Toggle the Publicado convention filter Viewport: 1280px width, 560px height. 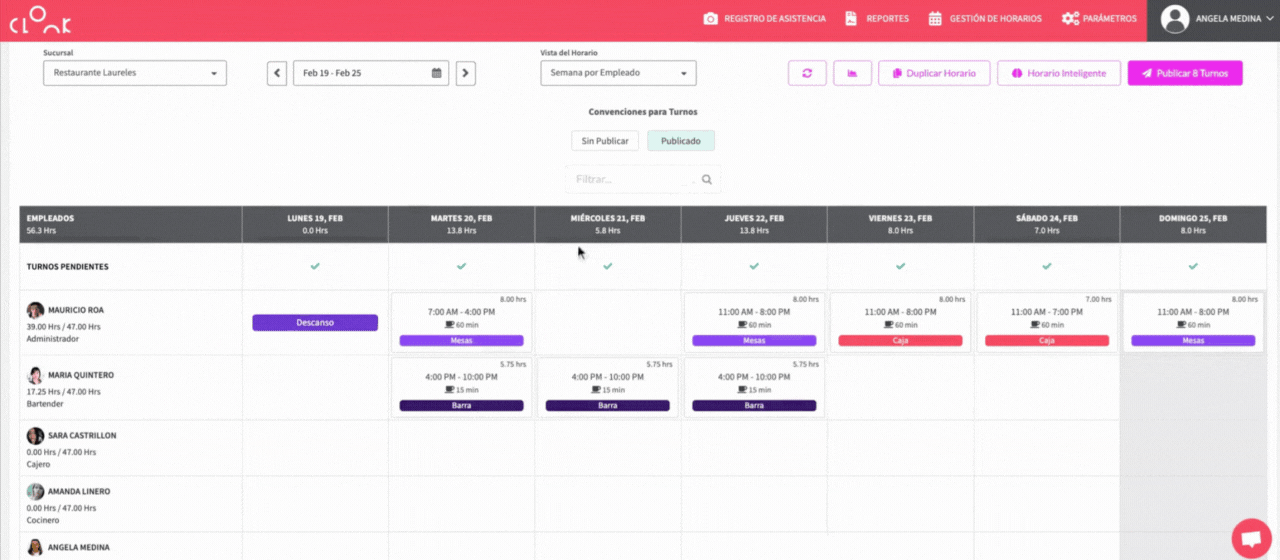(680, 141)
